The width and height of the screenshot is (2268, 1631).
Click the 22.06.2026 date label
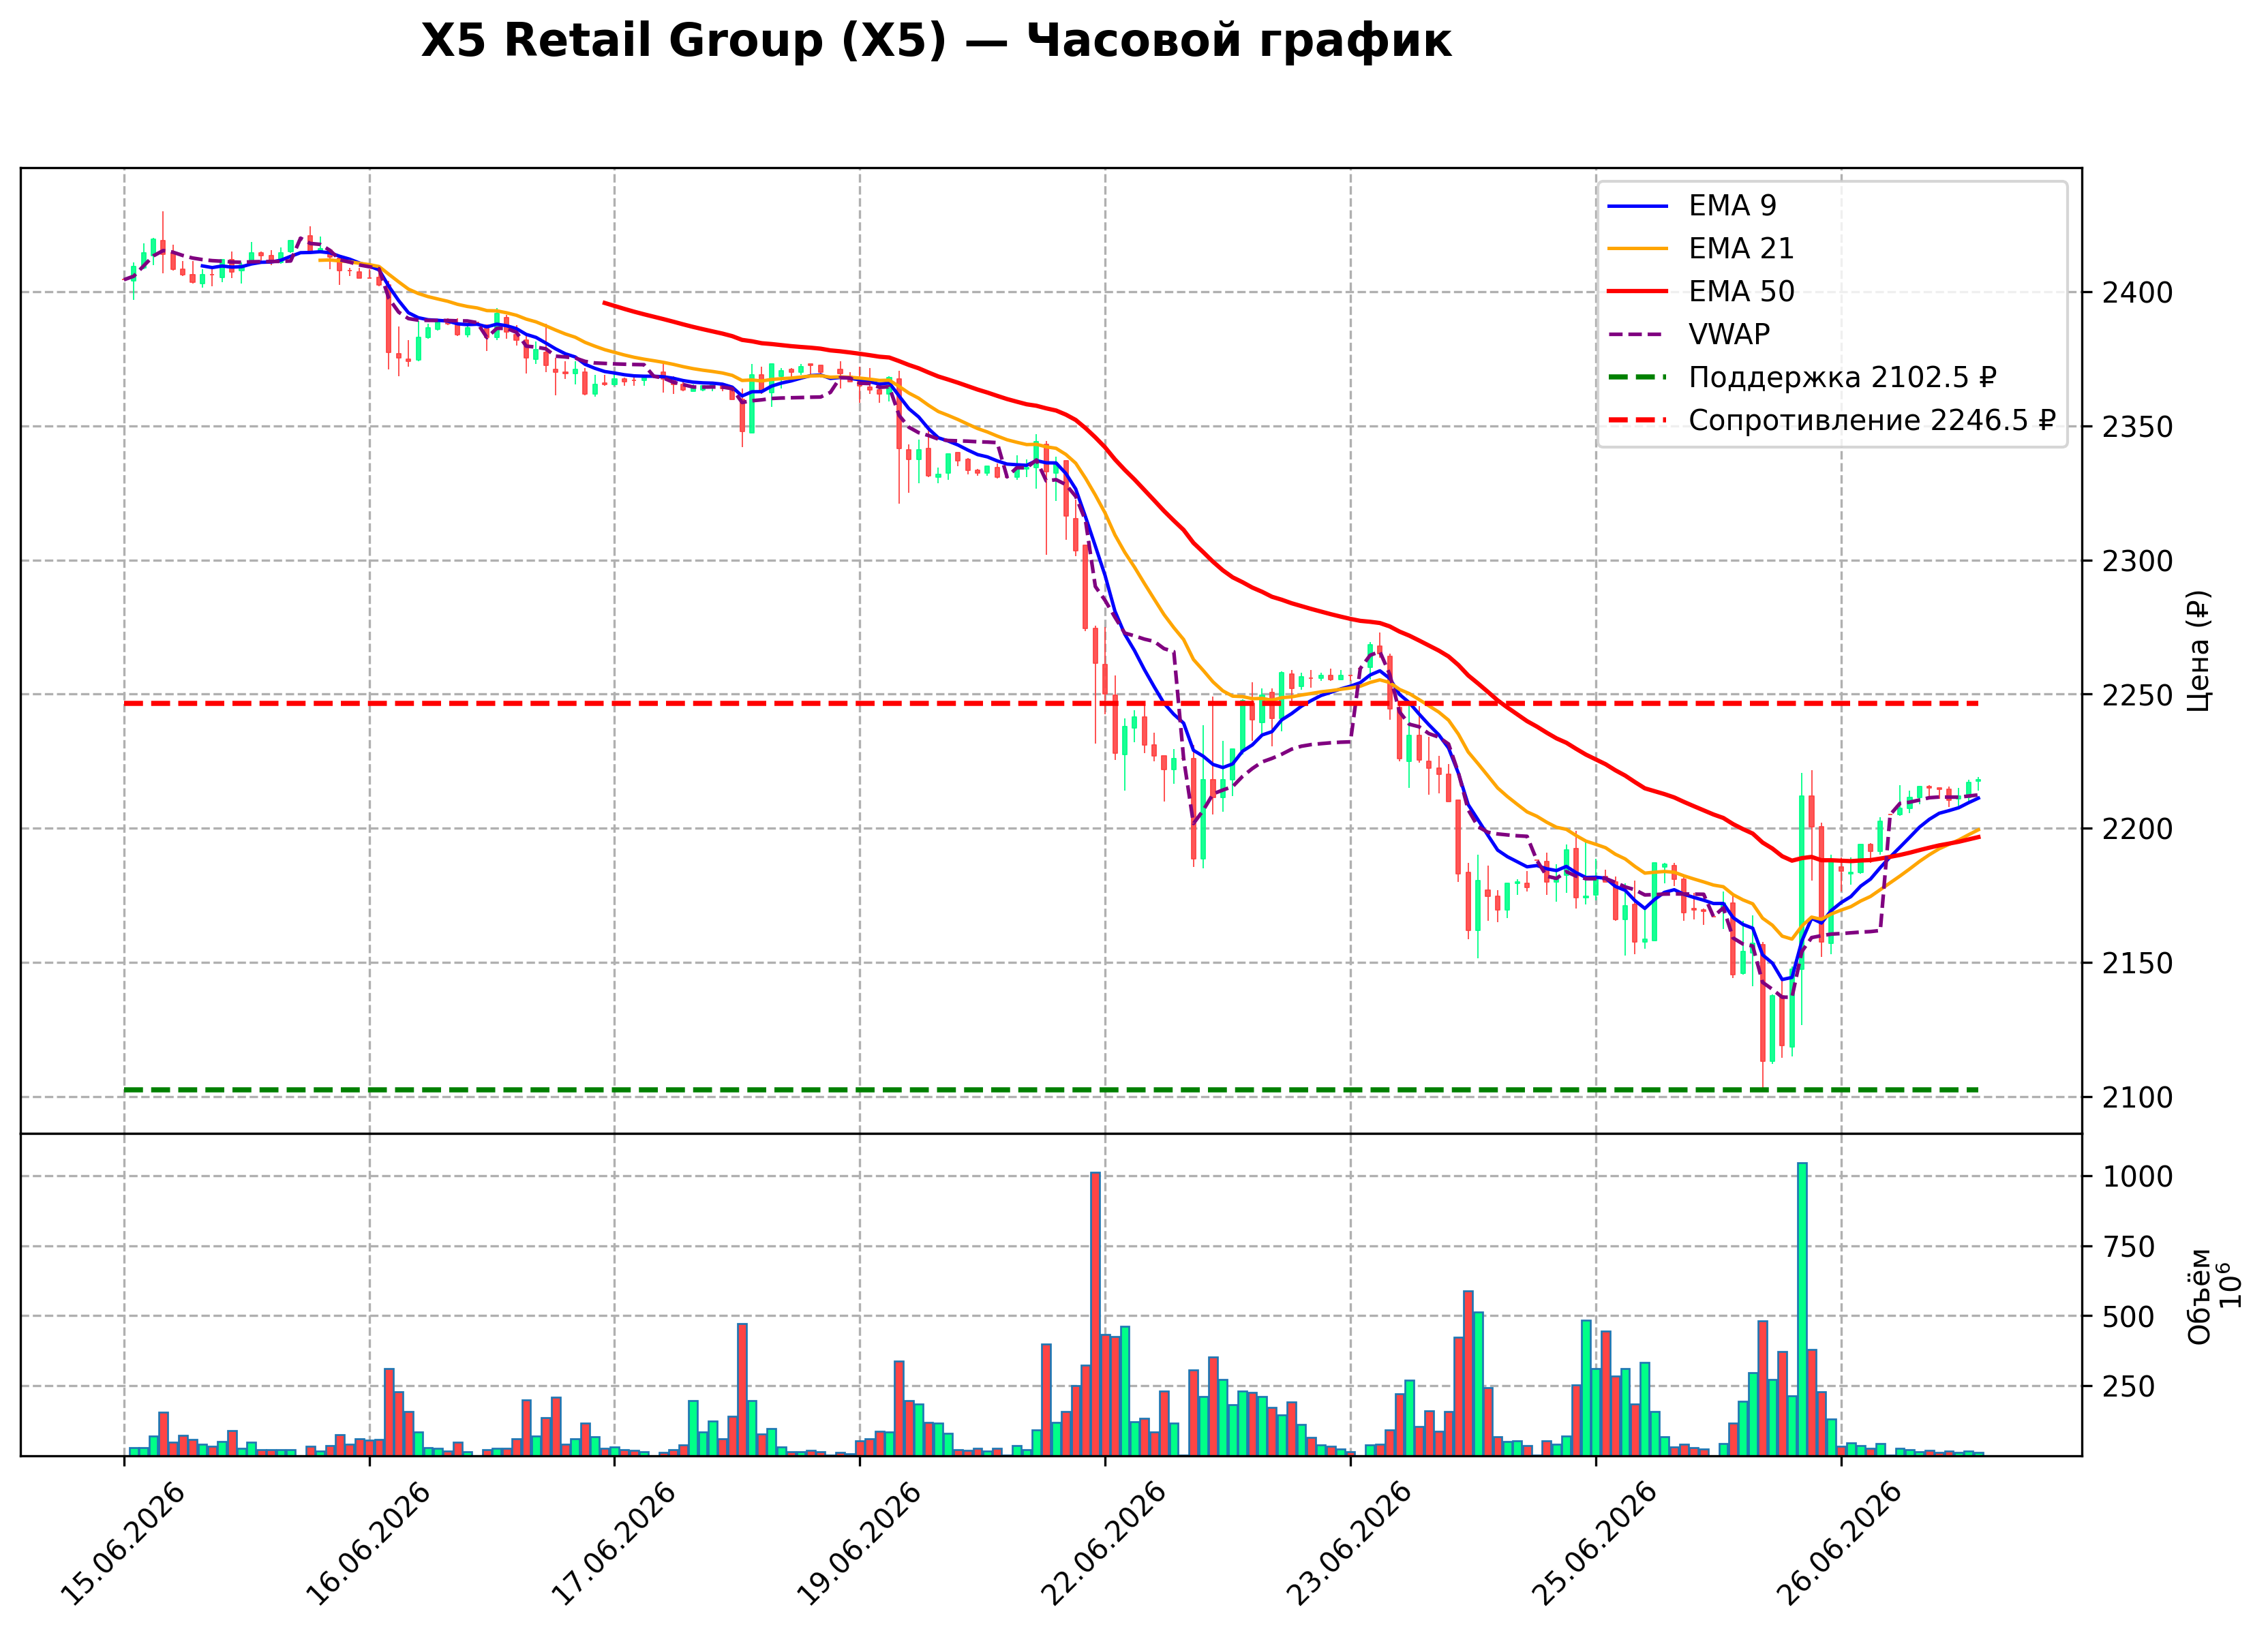(1104, 1544)
